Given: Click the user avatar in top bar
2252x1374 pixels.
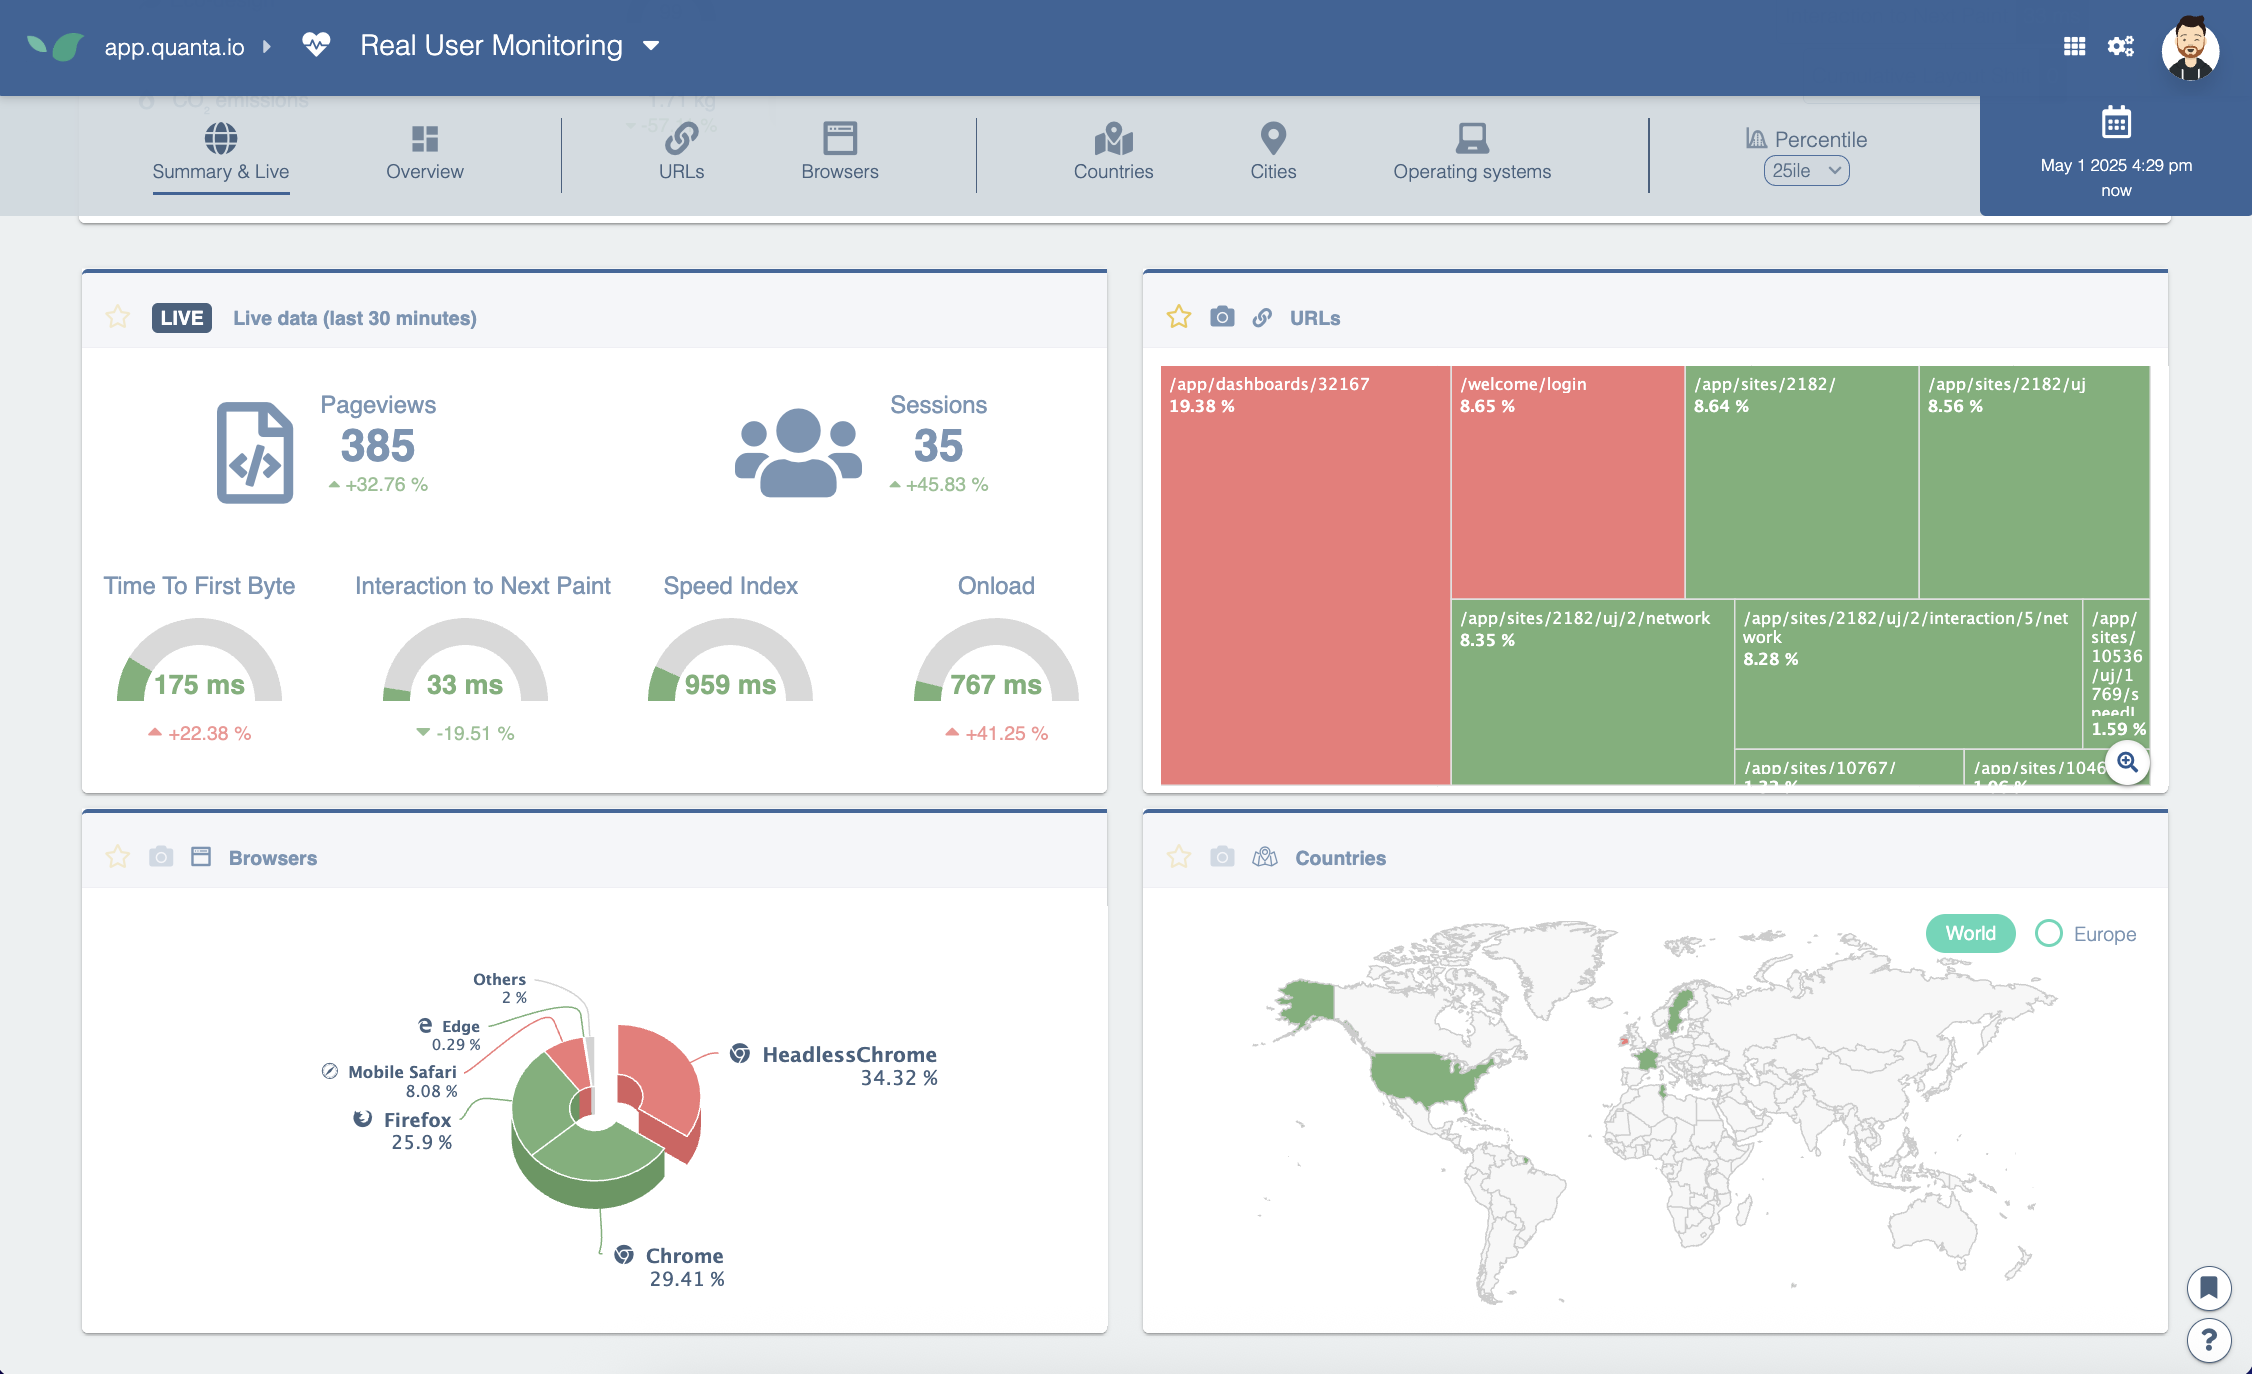Looking at the screenshot, I should pos(2190,47).
